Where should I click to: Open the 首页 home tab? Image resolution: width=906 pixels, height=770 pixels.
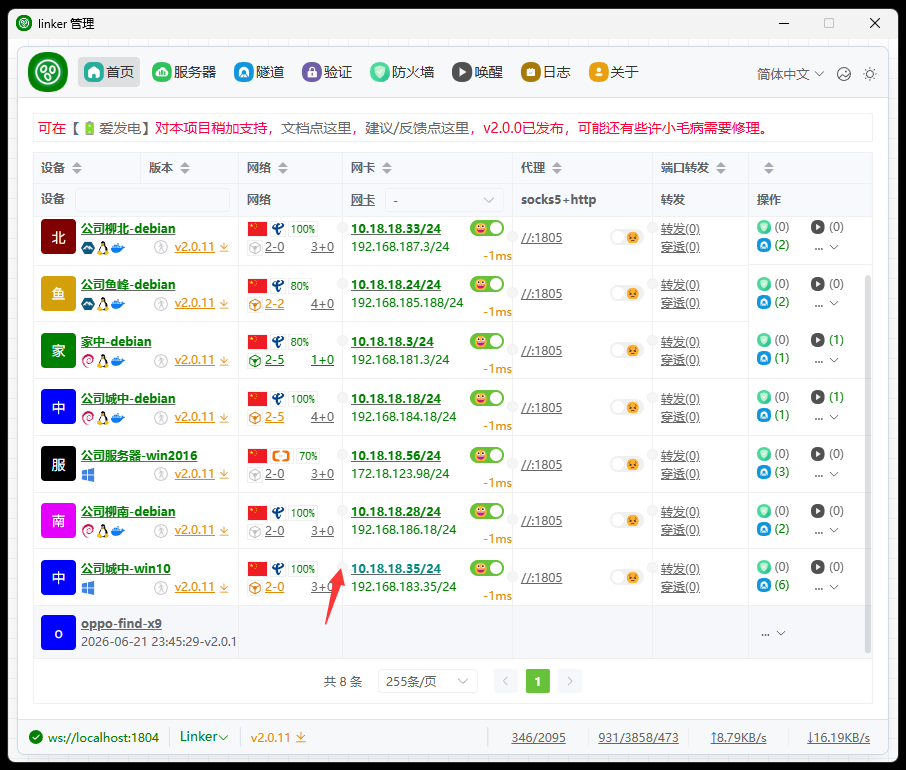coord(109,72)
